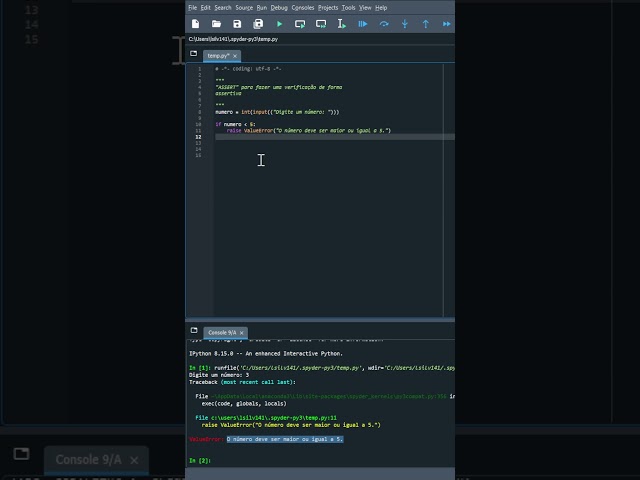Image resolution: width=640 pixels, height=480 pixels.
Task: Open the File menu
Action: tap(192, 8)
